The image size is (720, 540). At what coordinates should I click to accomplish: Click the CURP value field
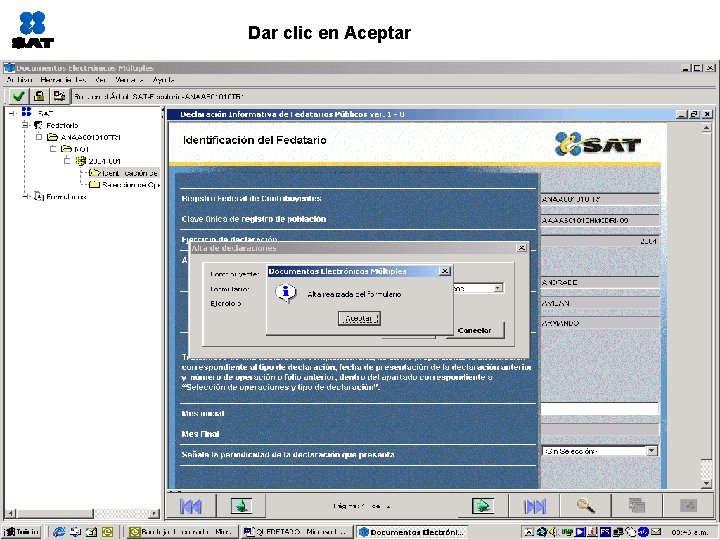point(600,220)
